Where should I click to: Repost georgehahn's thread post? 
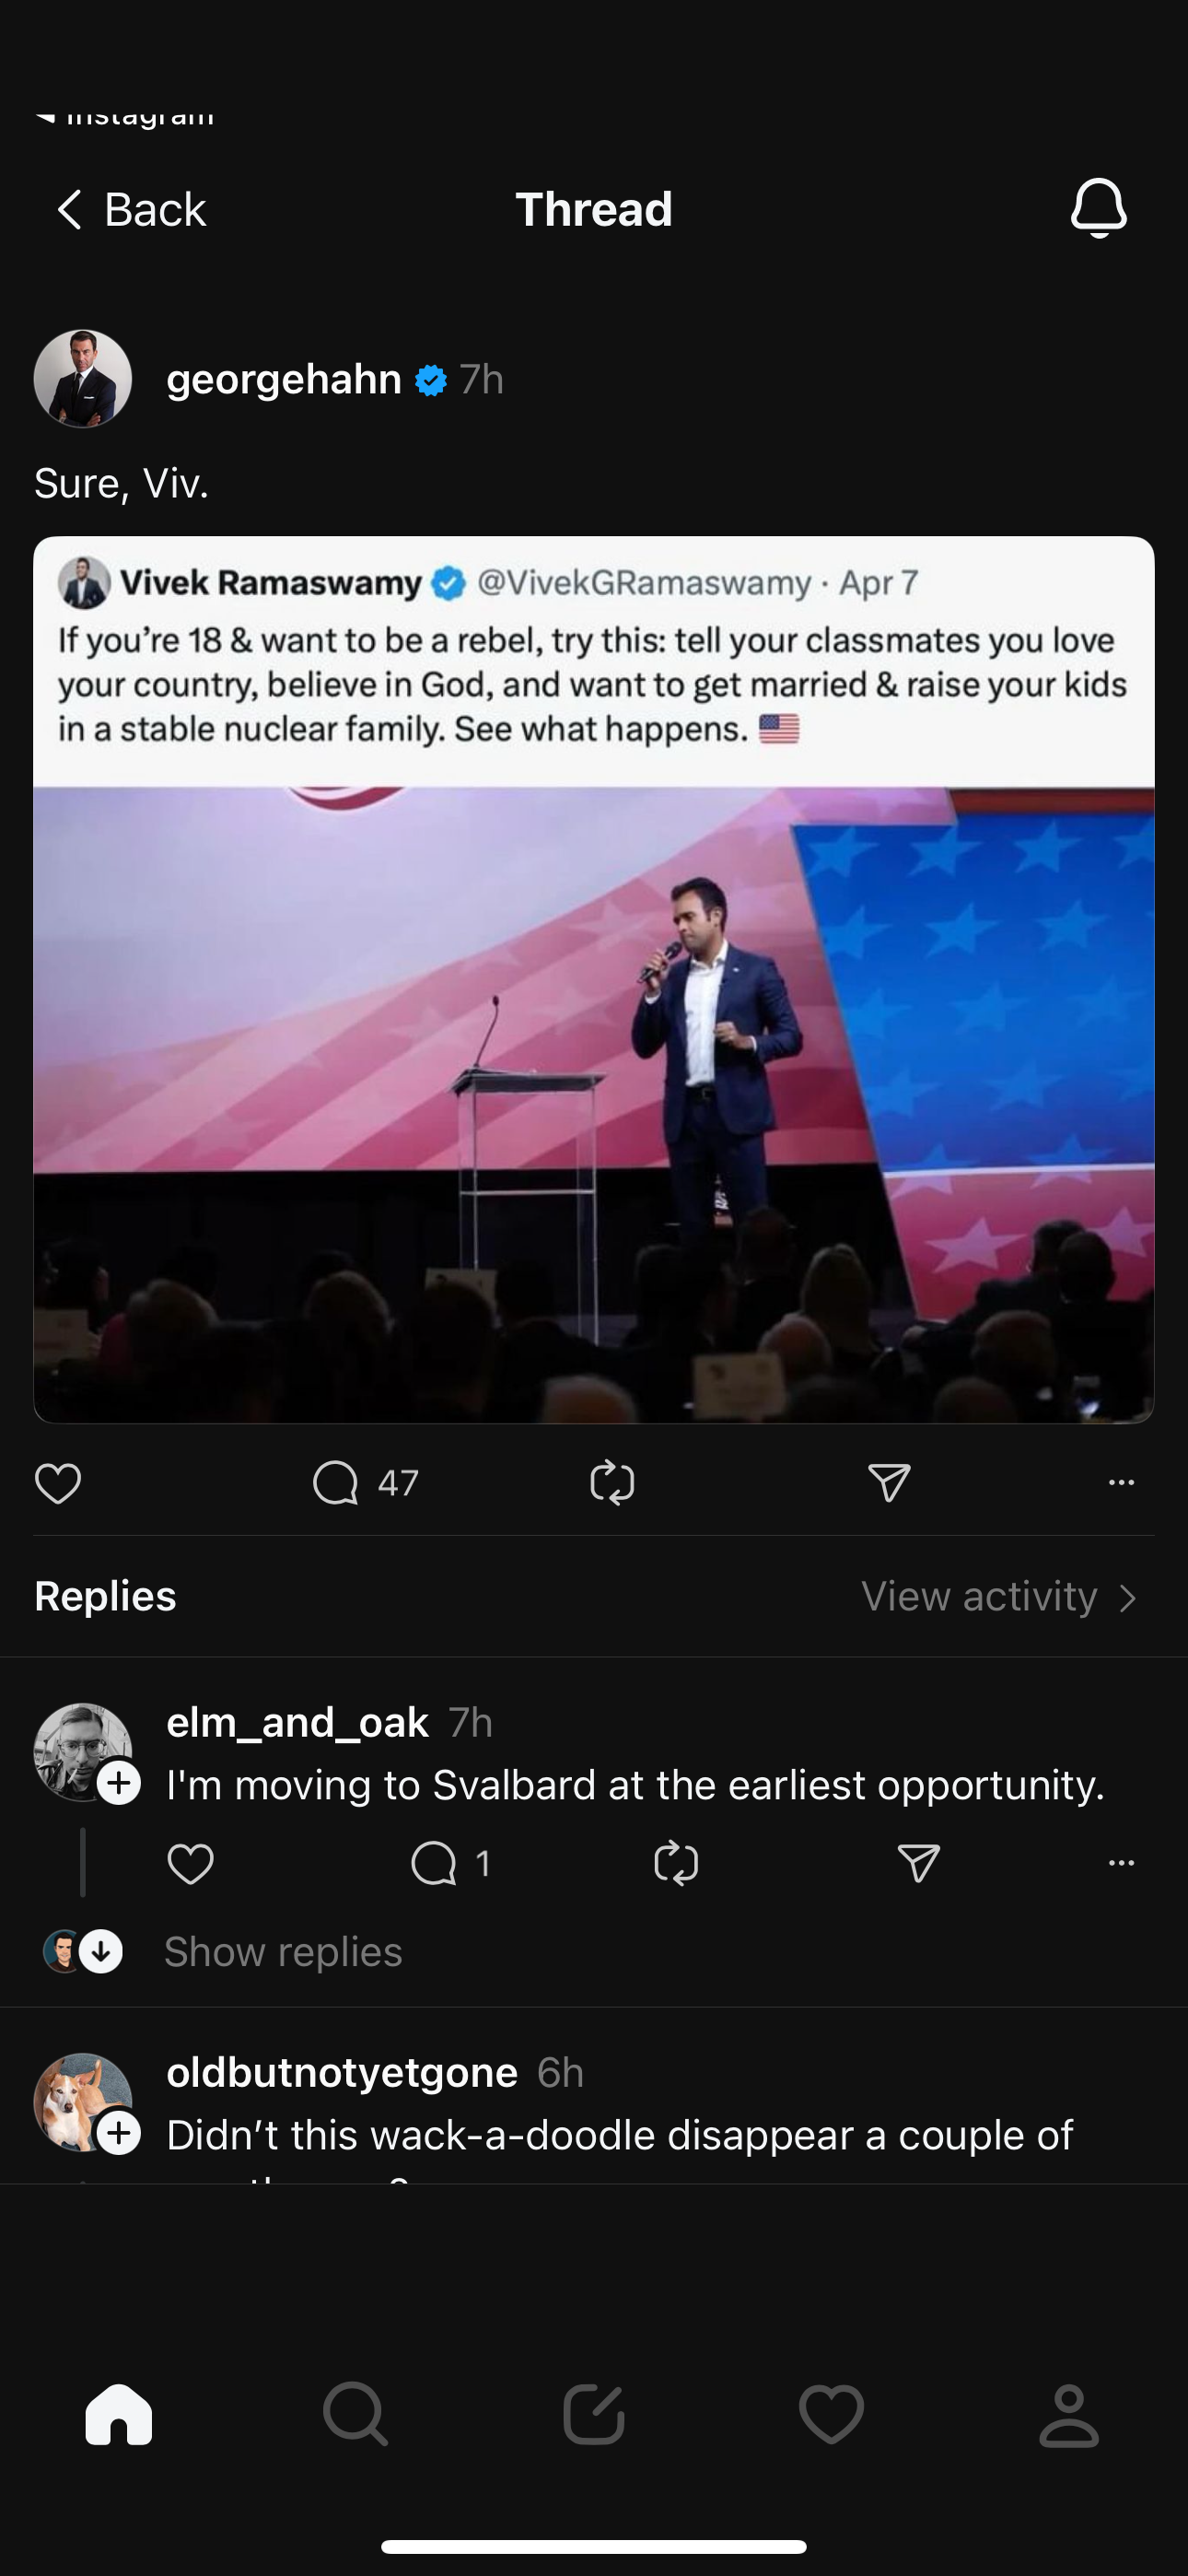pos(612,1482)
